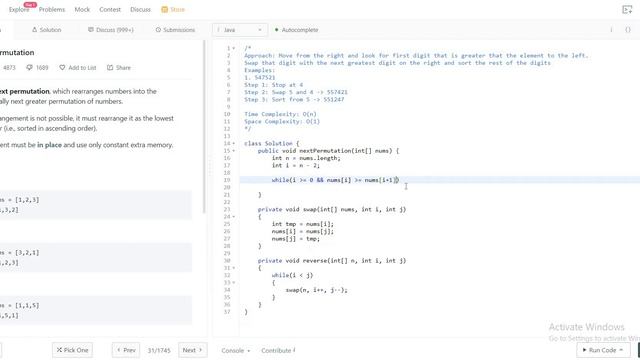The image size is (640, 360).
Task: Toggle the Autocomplete indicator
Action: point(296,30)
